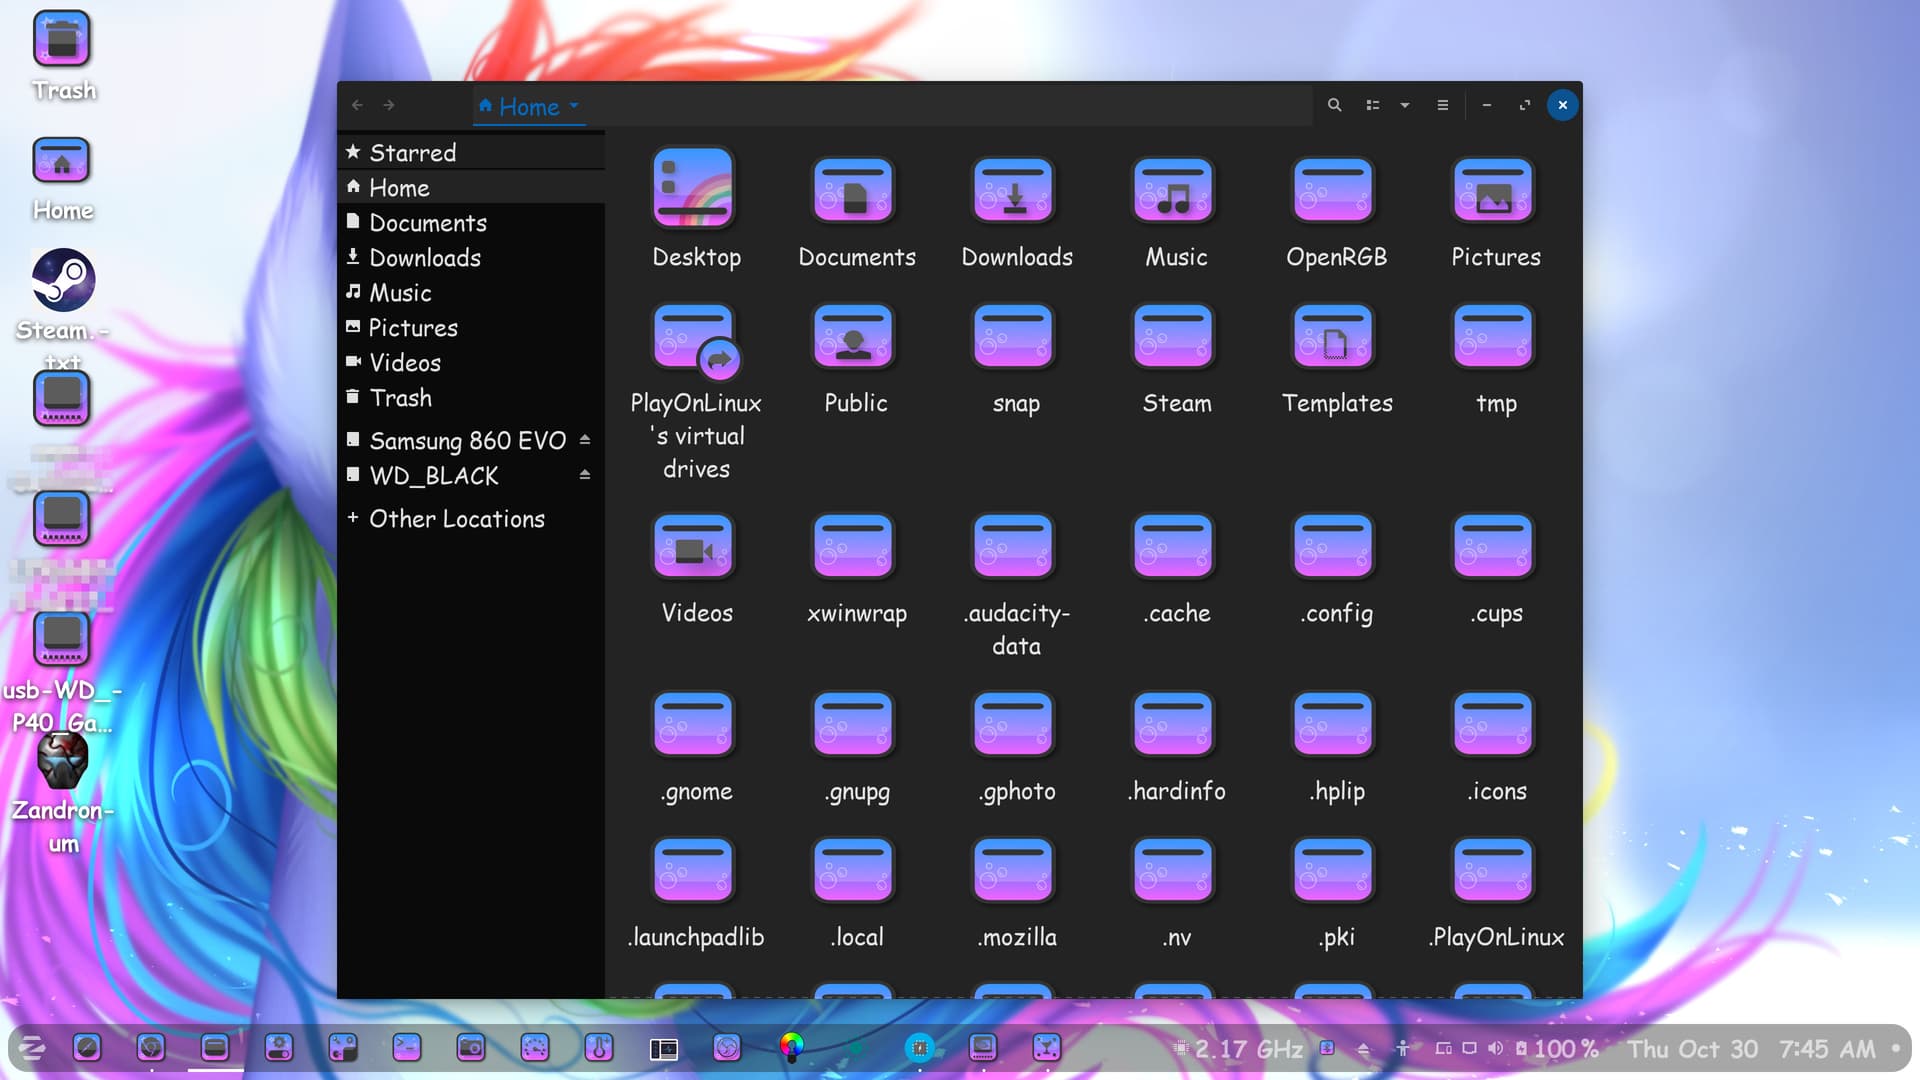Select the .config folder
This screenshot has width=1920, height=1080.
point(1334,547)
